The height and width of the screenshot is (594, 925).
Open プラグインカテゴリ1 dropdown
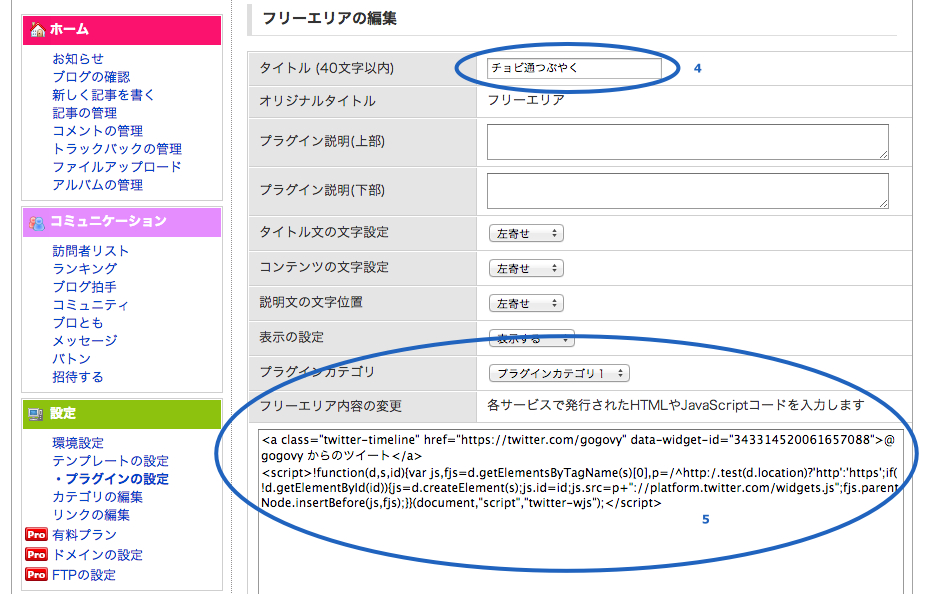point(559,373)
